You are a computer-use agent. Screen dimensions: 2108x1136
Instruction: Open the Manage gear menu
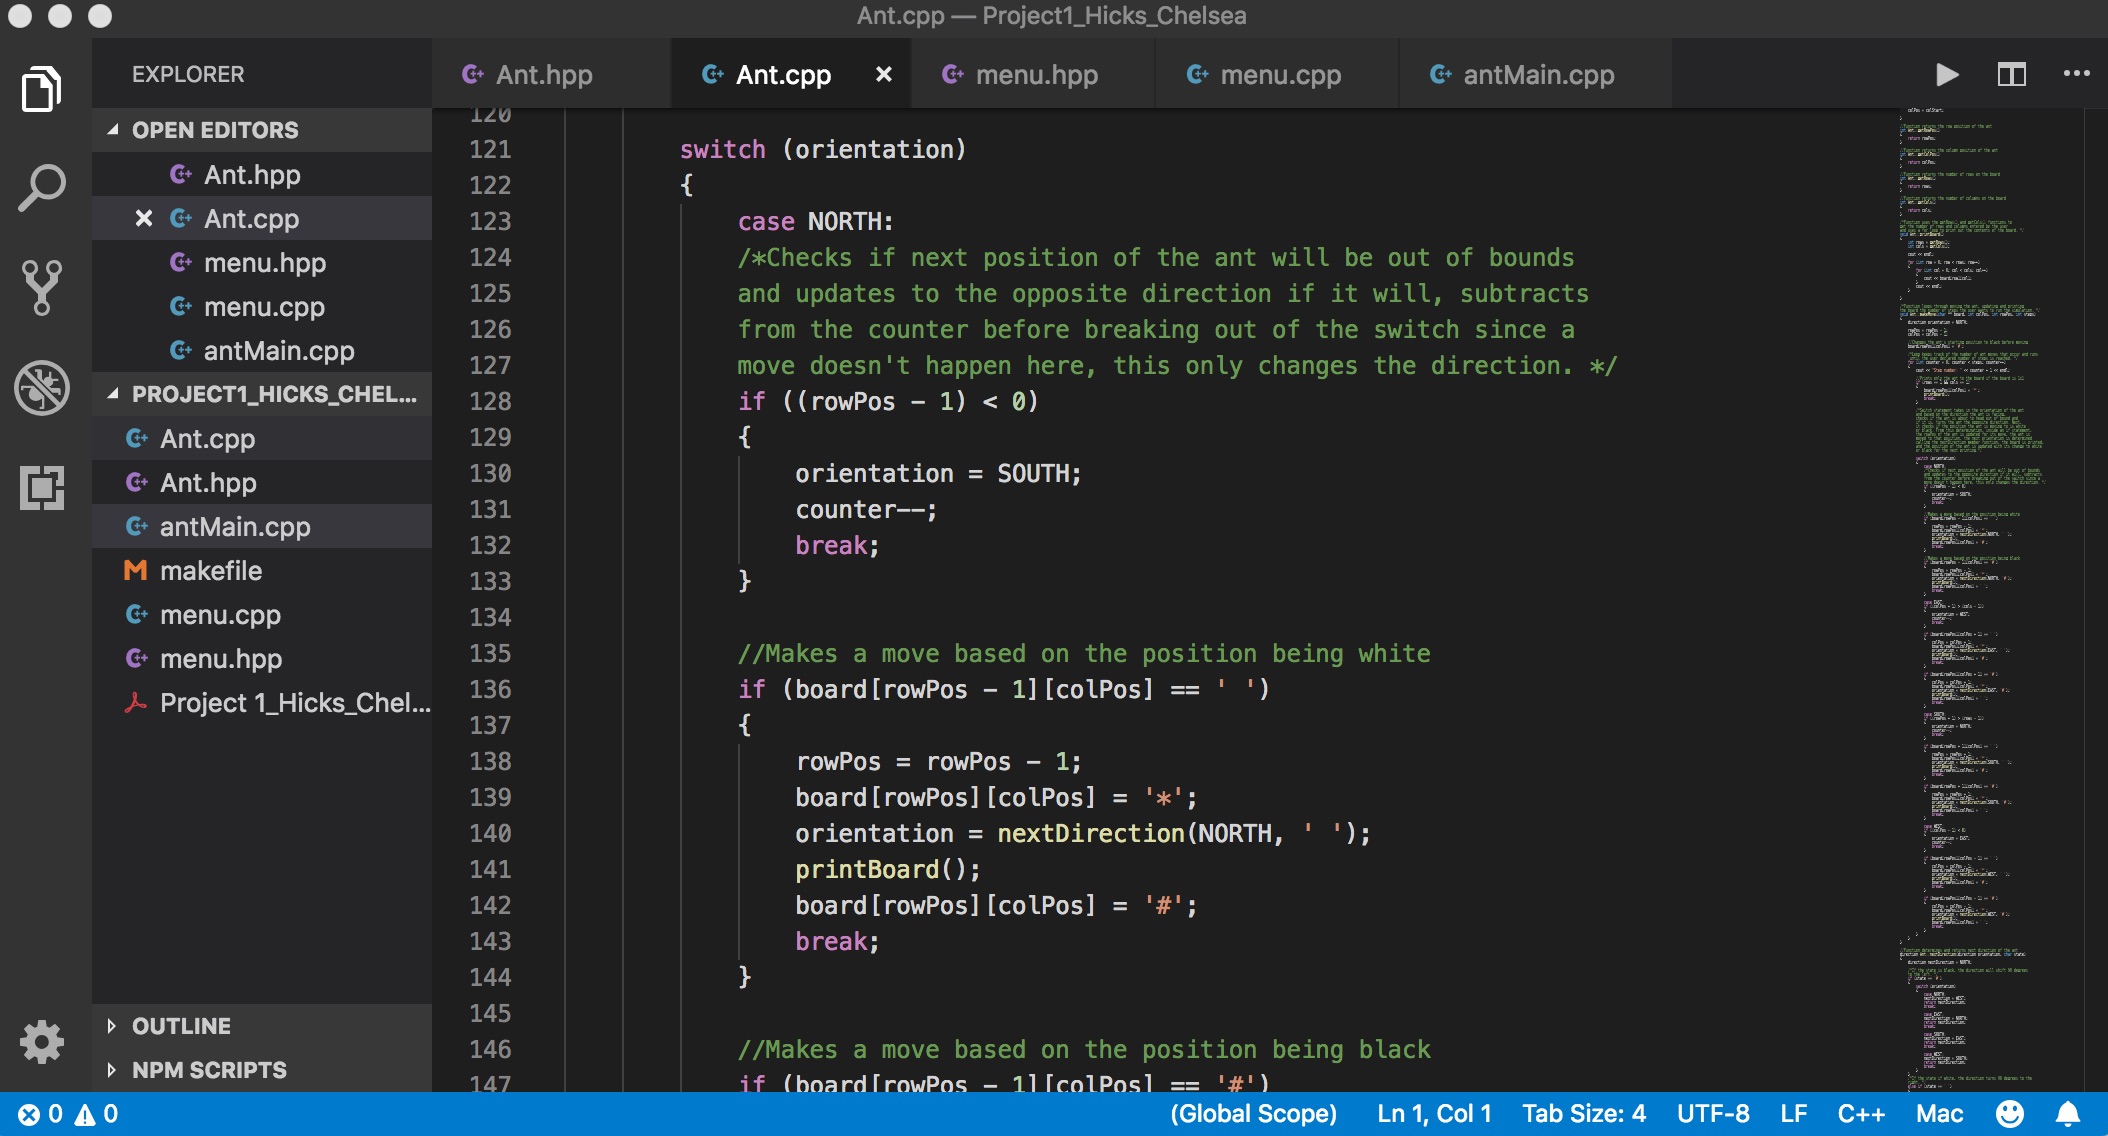point(42,1042)
